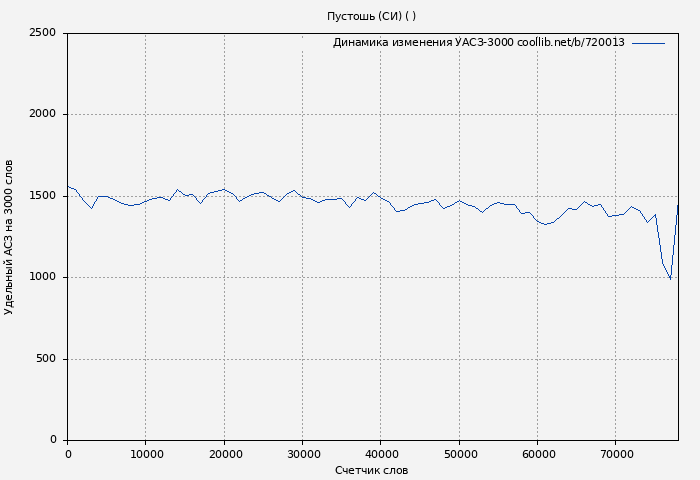Click the legend text "Динамика изменения УАСЗ-3000"

pyautogui.click(x=423, y=43)
